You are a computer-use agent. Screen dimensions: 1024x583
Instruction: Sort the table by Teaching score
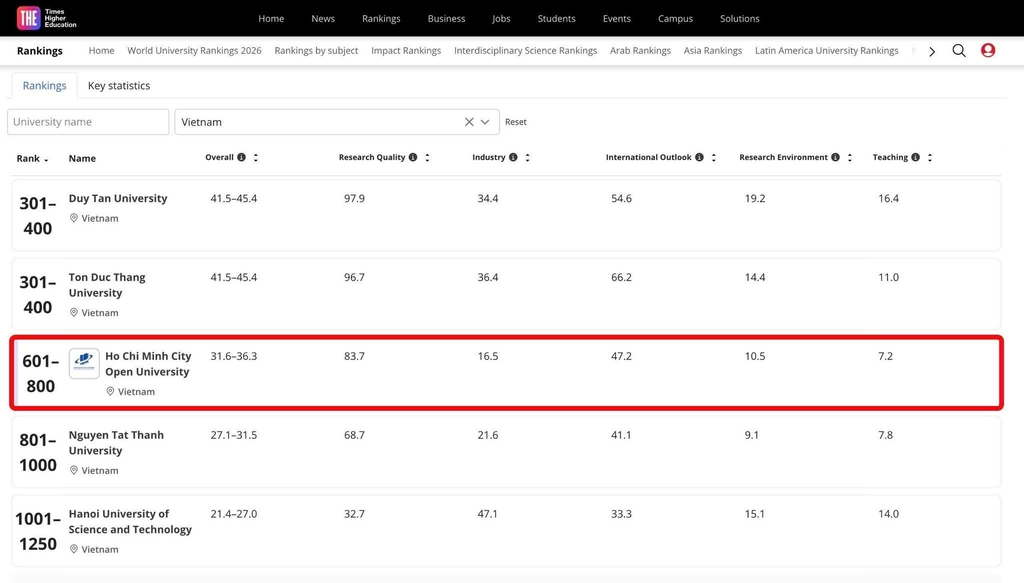pyautogui.click(x=930, y=158)
